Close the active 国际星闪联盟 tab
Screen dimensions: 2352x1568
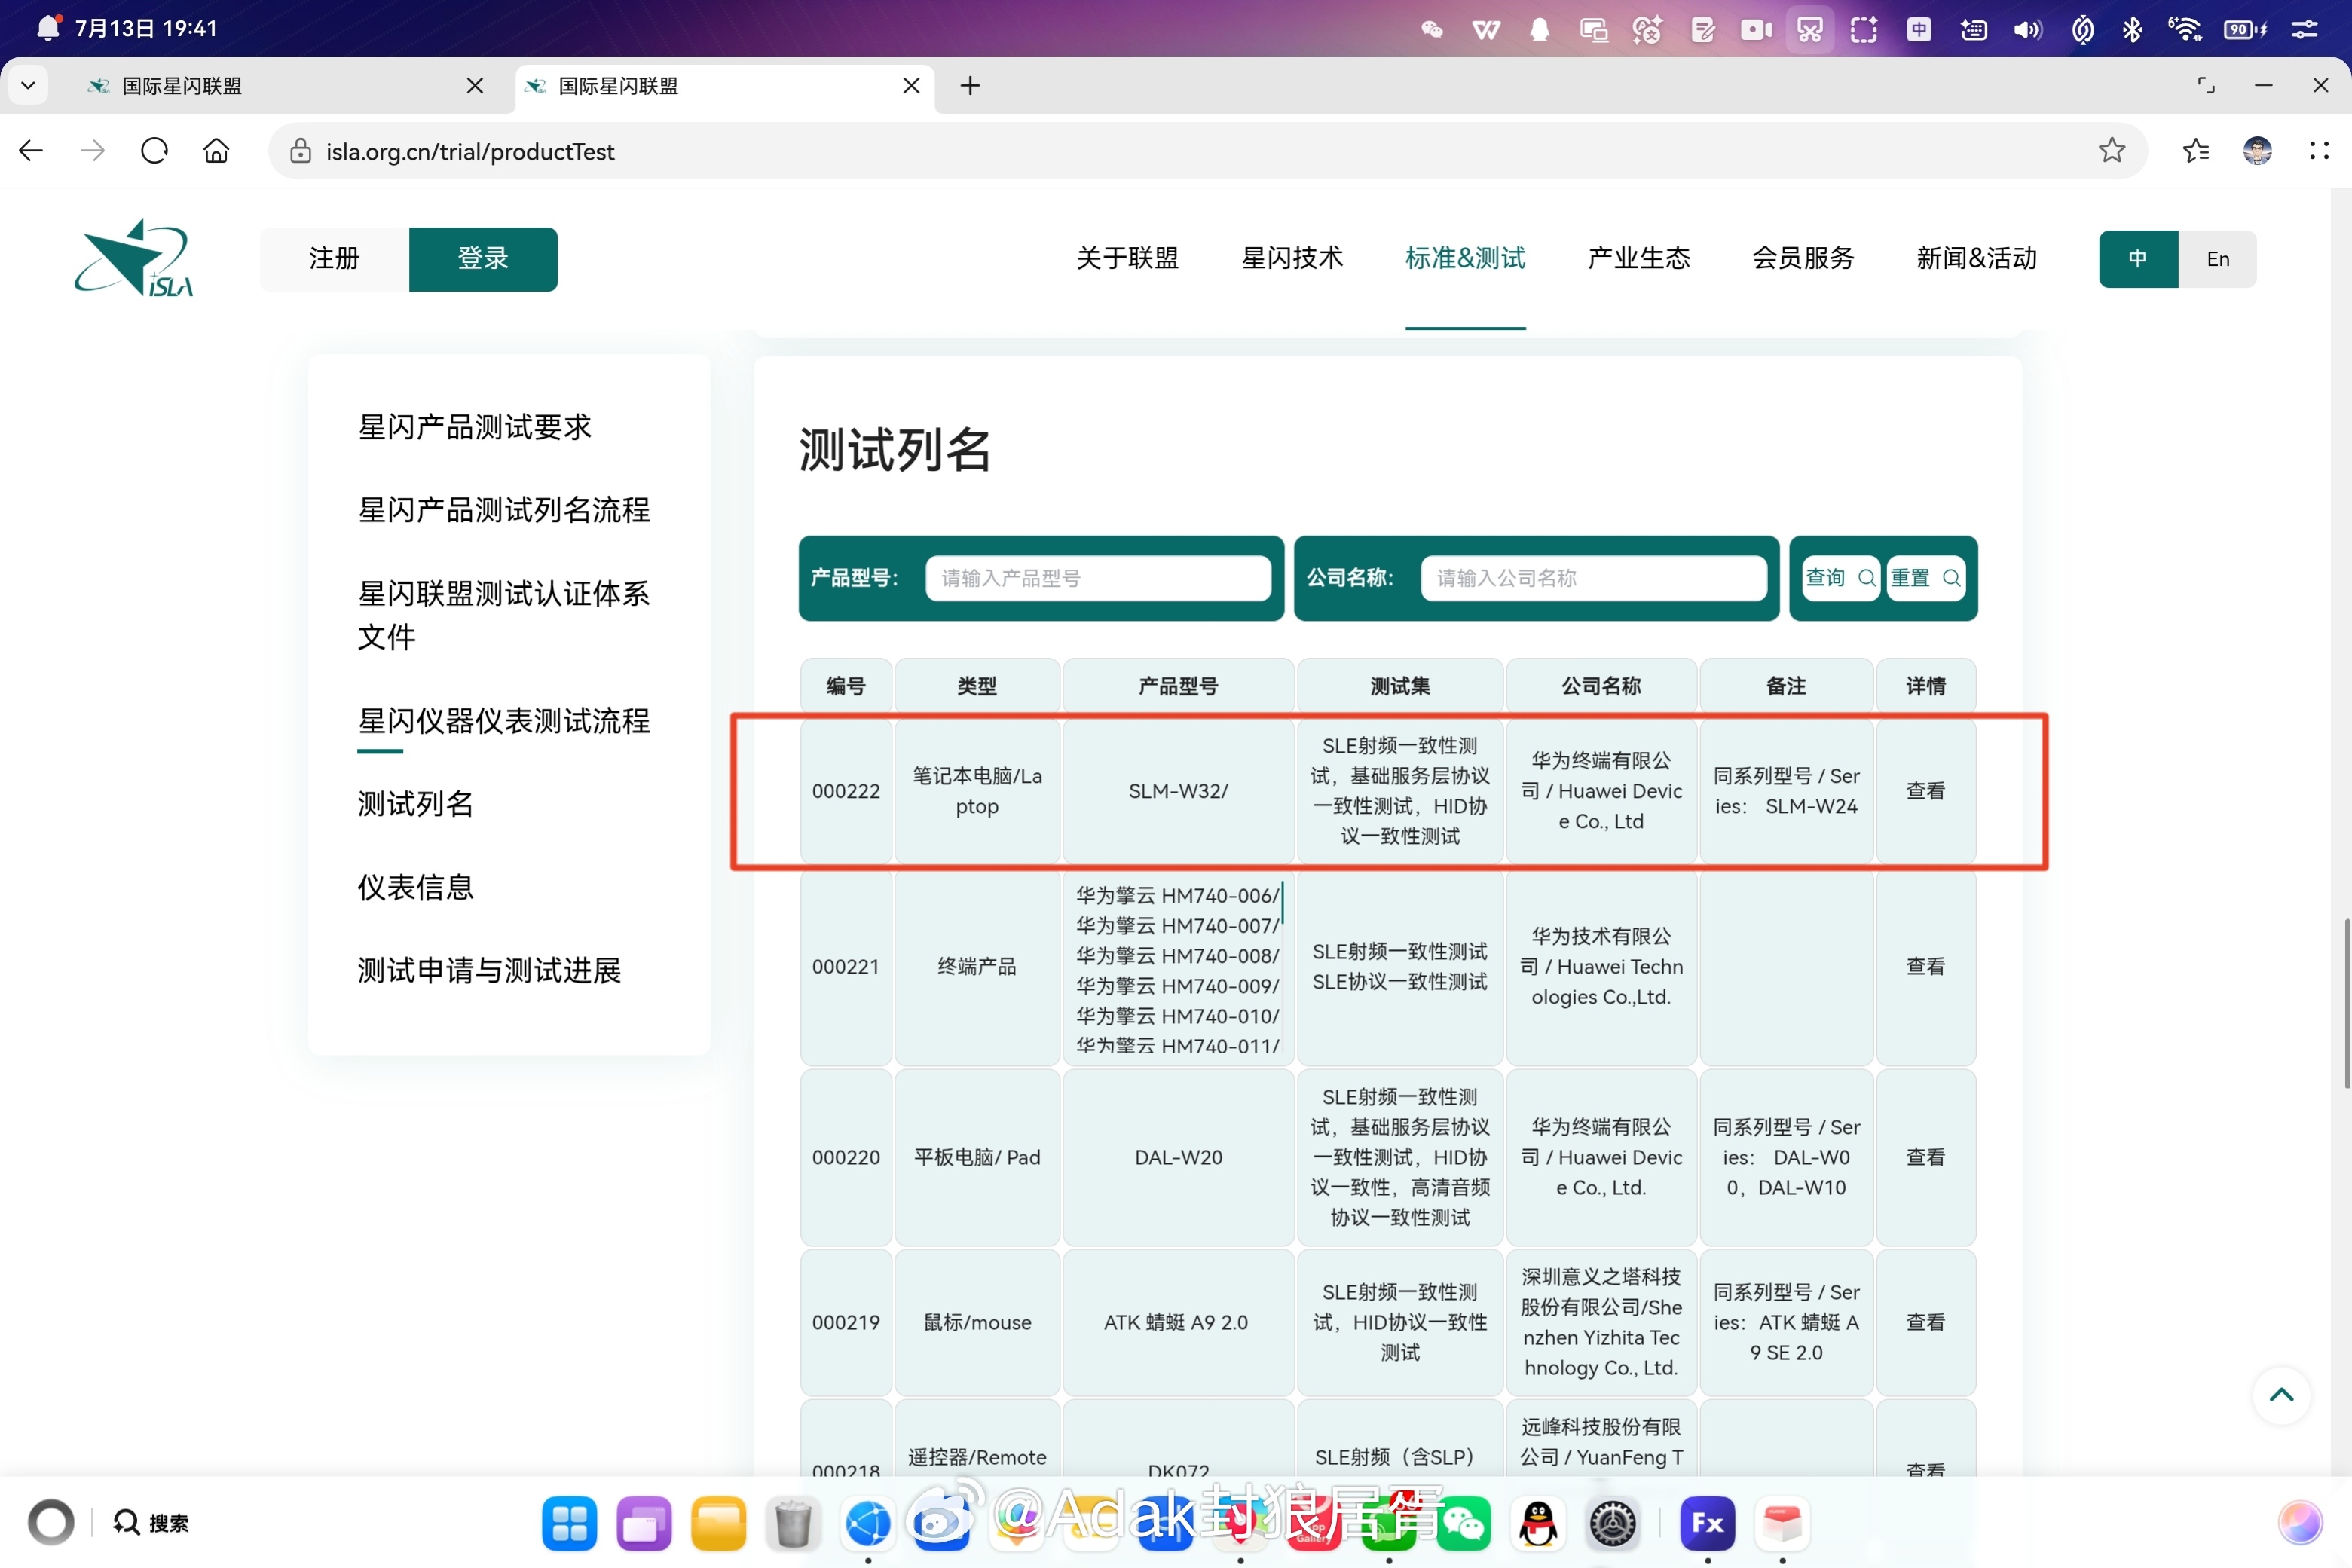tap(911, 86)
